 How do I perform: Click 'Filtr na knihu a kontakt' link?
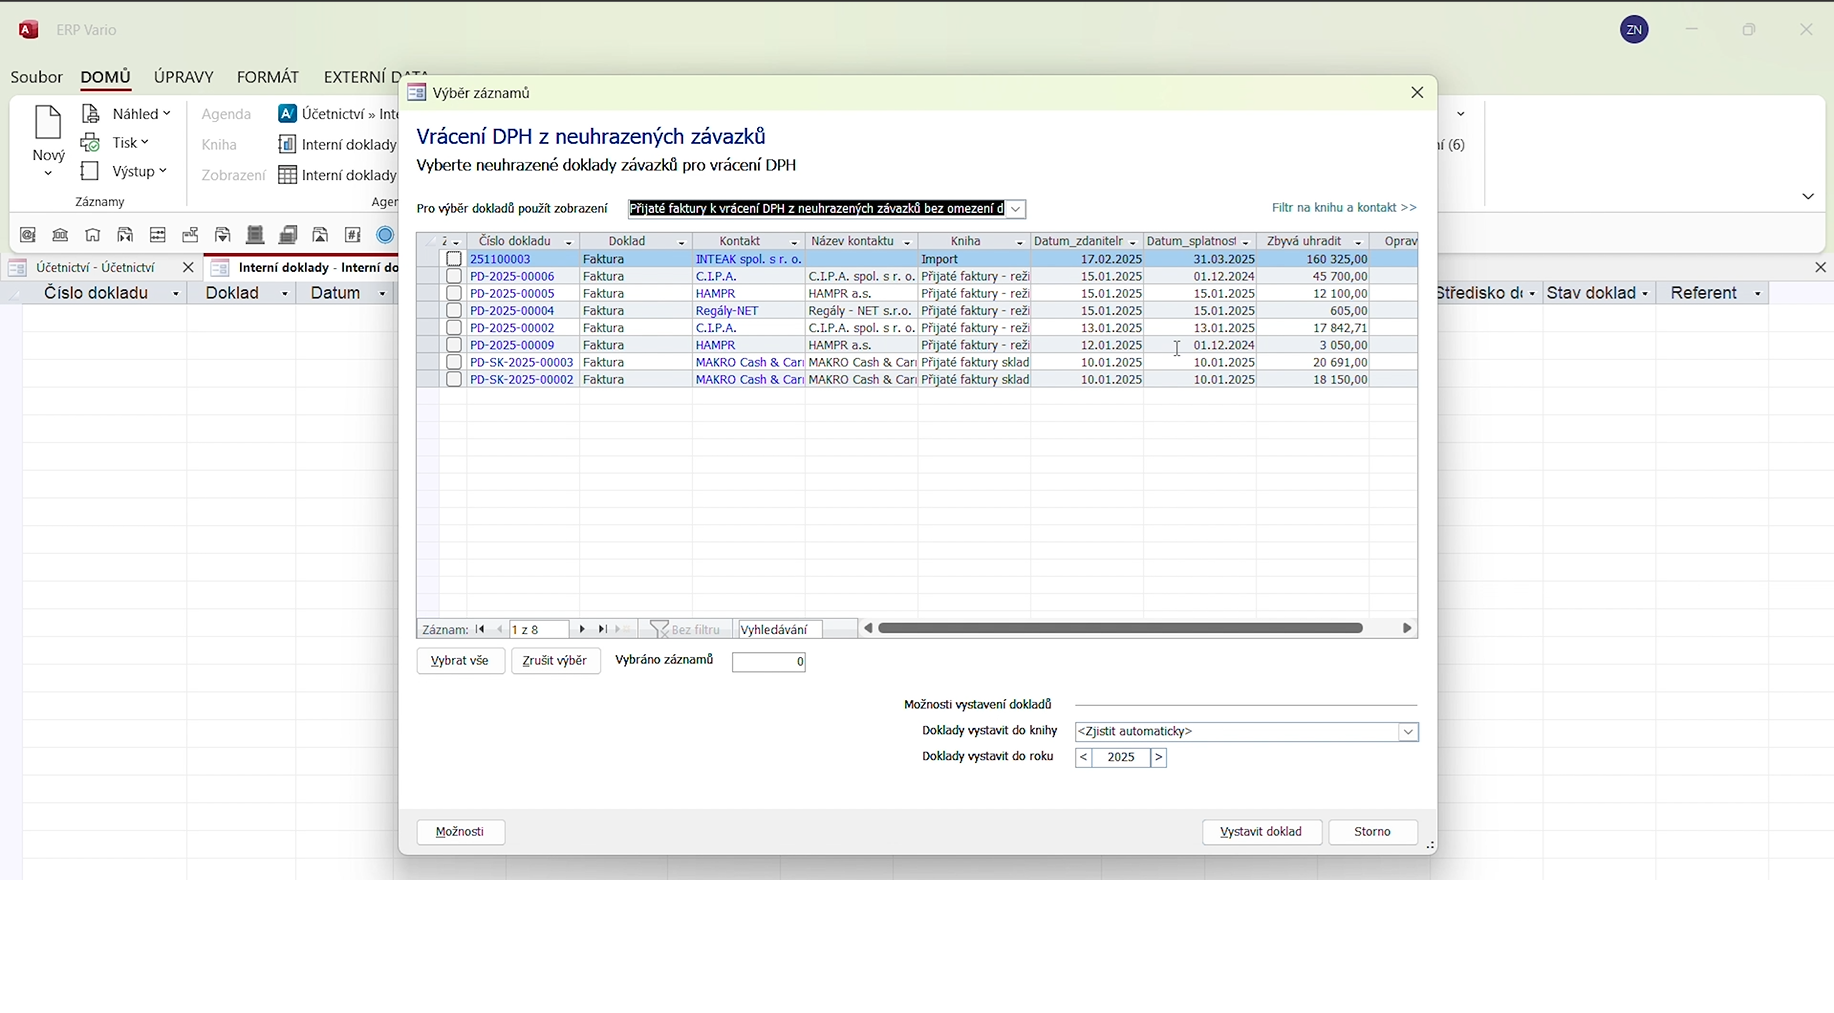pos(1343,208)
